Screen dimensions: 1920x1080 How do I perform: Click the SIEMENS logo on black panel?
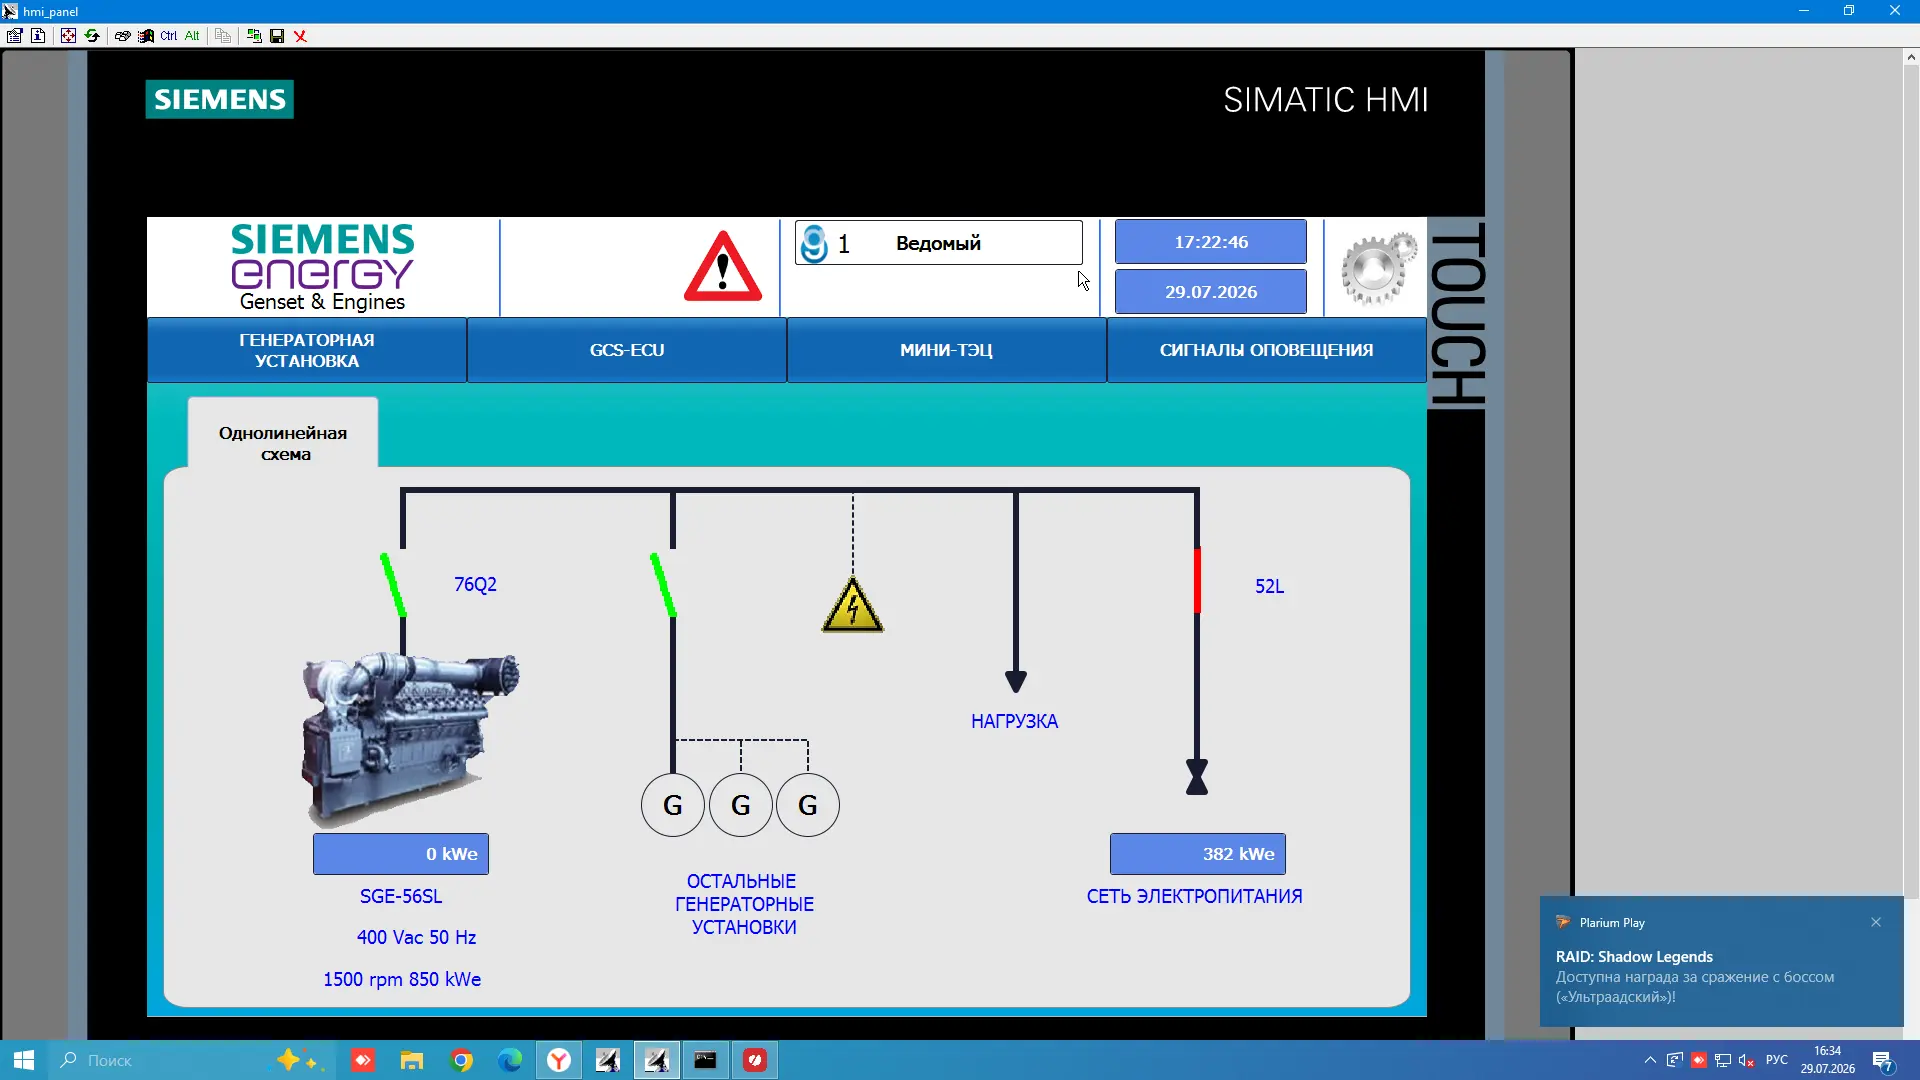[220, 99]
